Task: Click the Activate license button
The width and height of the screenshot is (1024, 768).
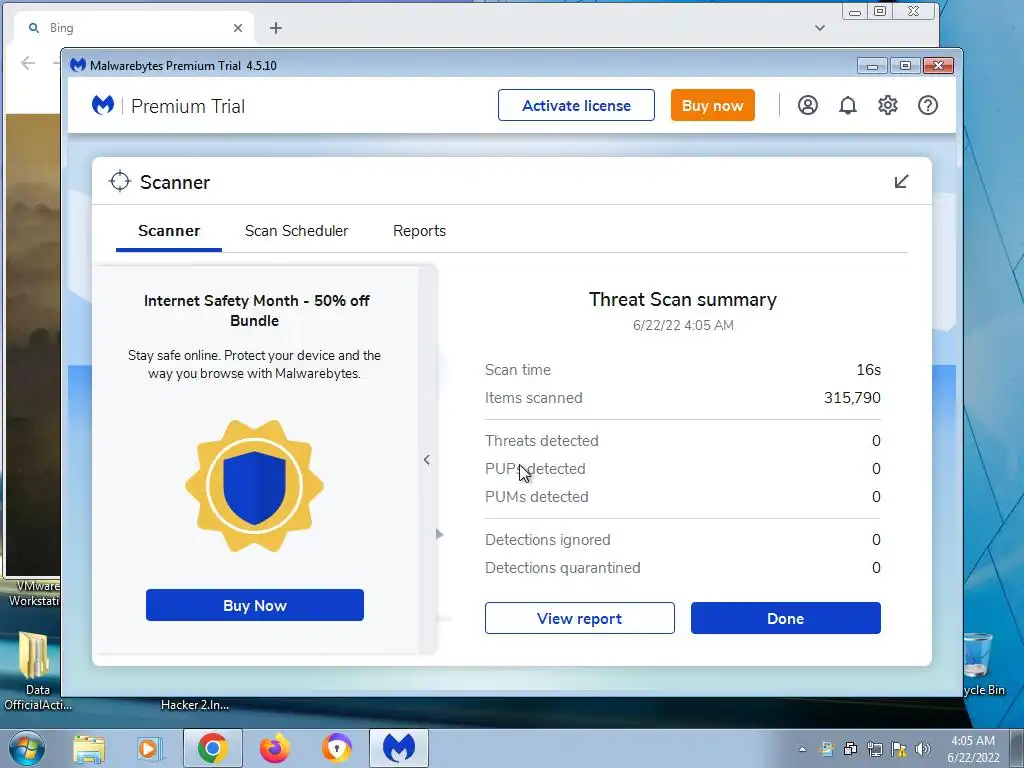Action: pyautogui.click(x=576, y=105)
